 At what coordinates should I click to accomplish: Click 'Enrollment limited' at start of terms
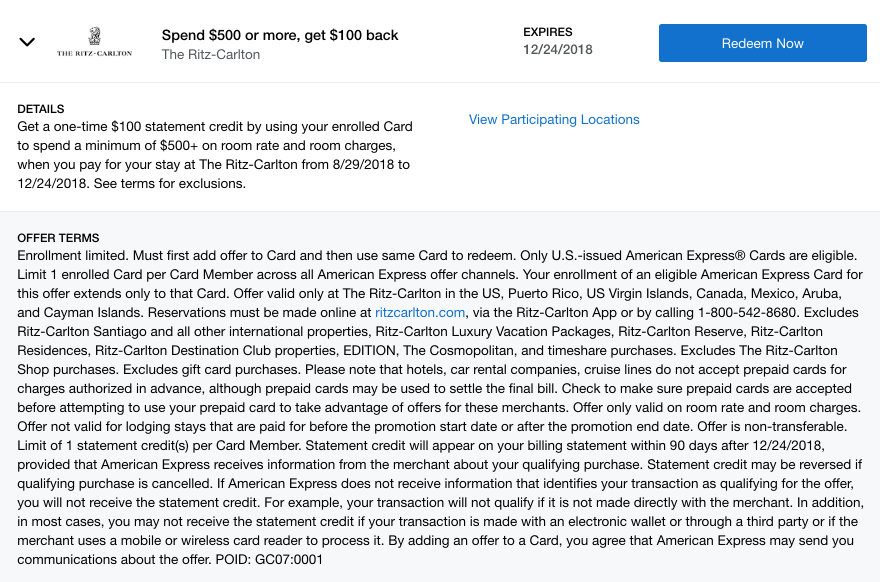pyautogui.click(x=73, y=257)
